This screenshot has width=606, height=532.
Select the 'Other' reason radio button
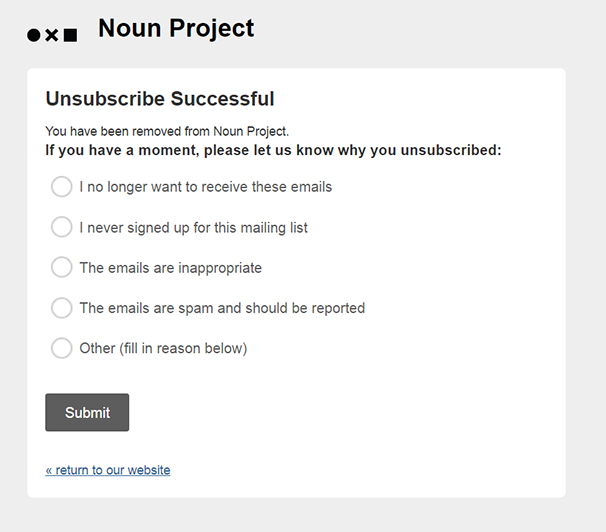[61, 348]
